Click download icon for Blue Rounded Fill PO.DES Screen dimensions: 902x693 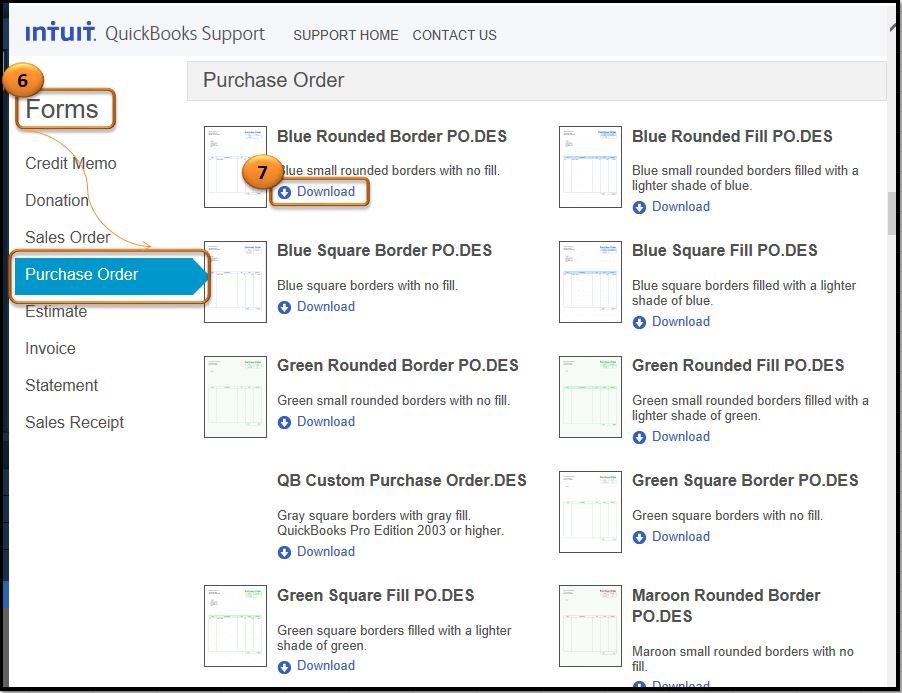[x=639, y=208]
